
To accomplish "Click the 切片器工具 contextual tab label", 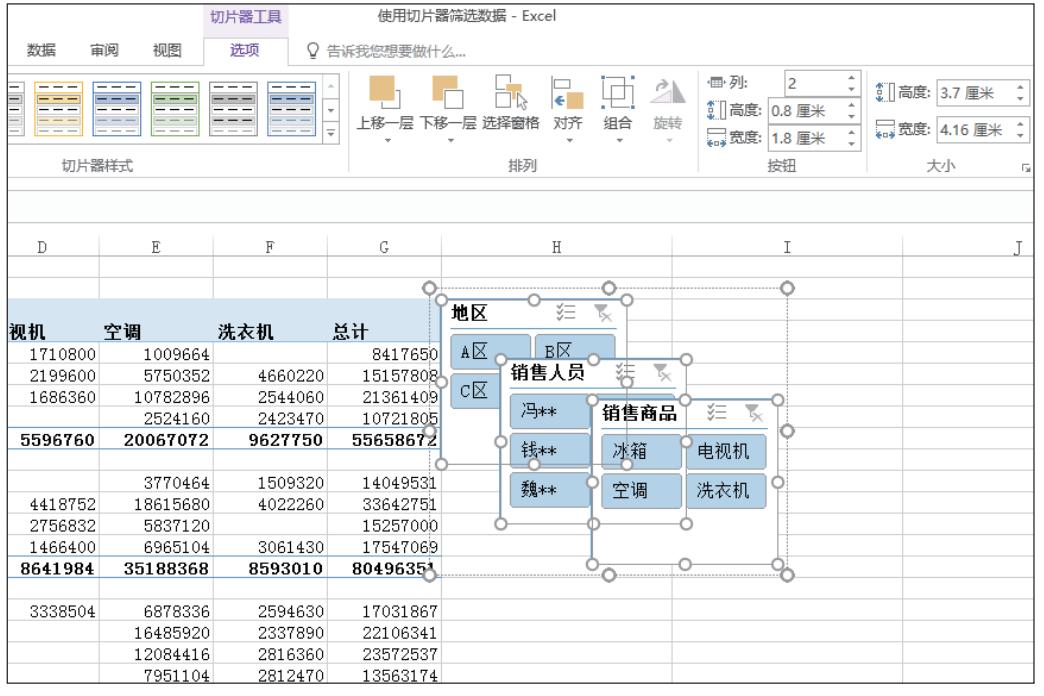I will 246,17.
